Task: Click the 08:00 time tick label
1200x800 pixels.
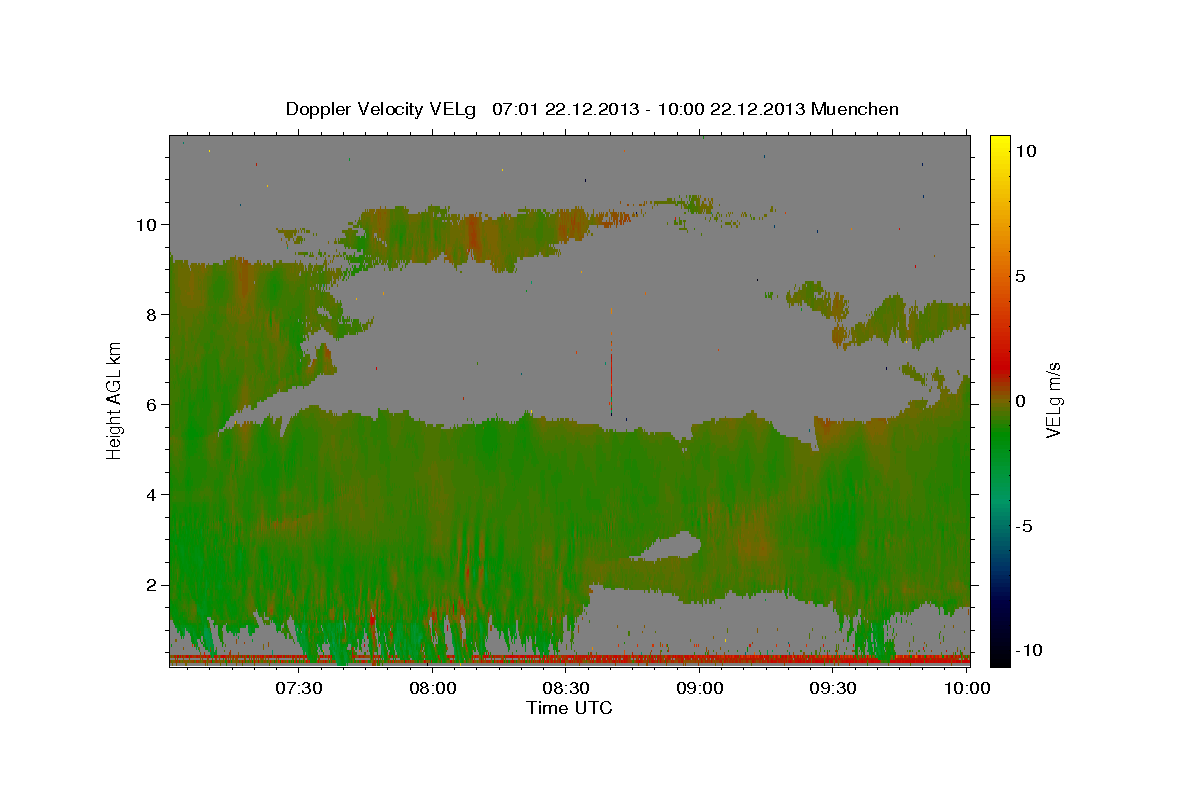Action: (433, 688)
